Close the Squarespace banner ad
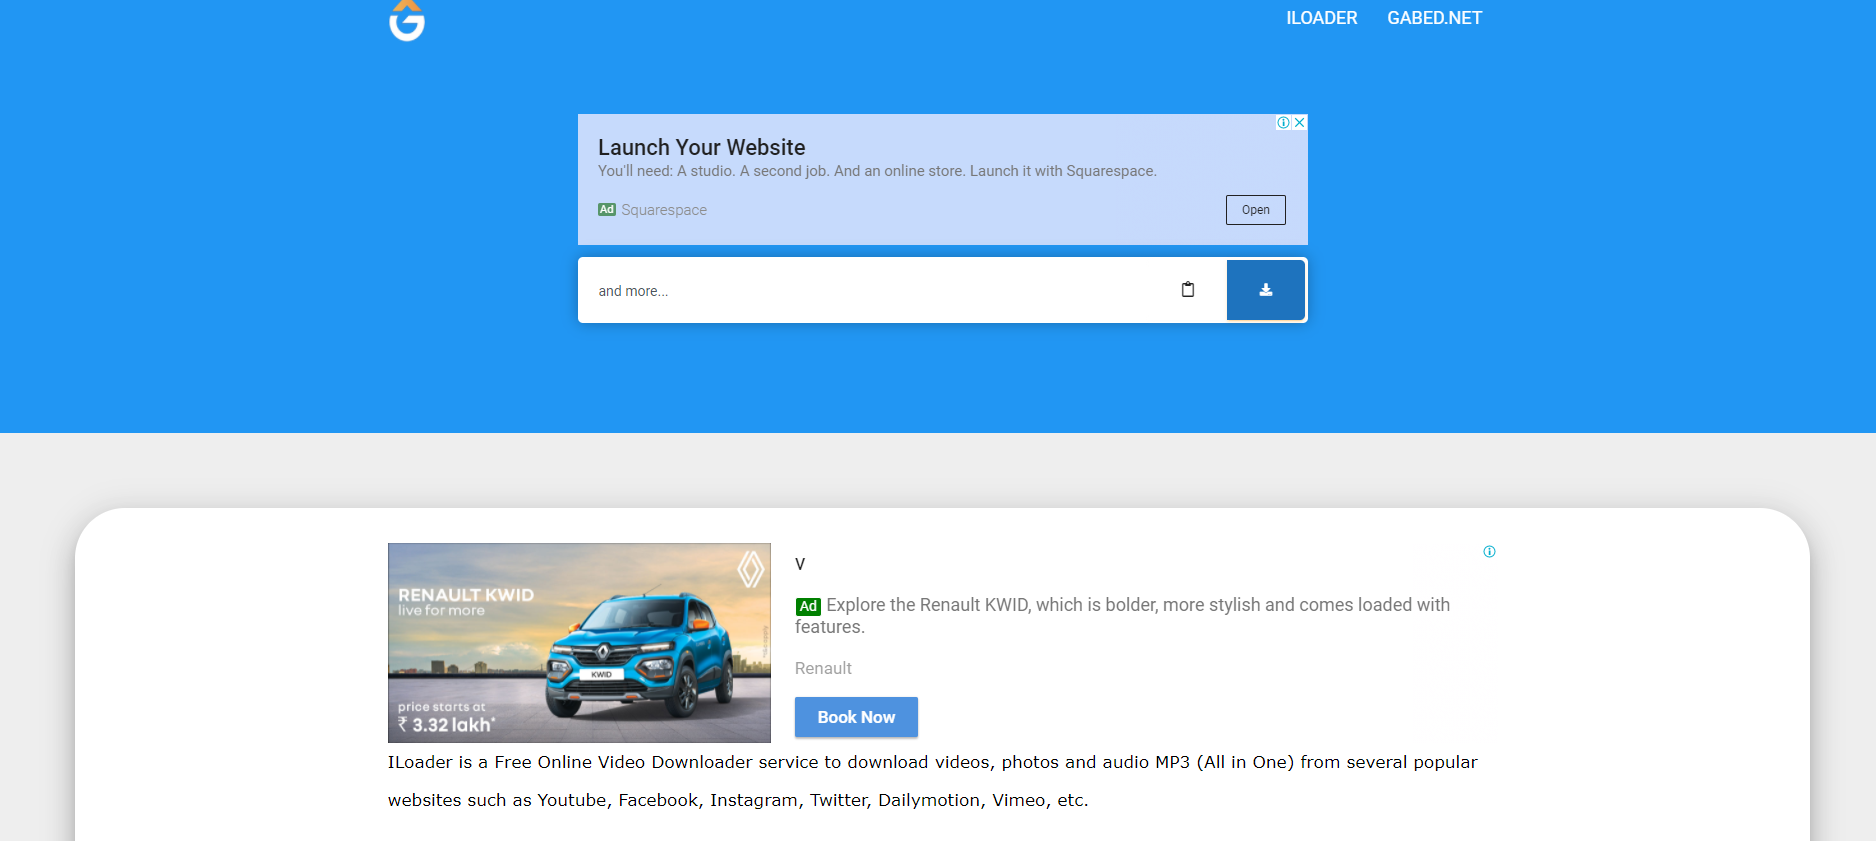The image size is (1876, 841). [x=1299, y=123]
